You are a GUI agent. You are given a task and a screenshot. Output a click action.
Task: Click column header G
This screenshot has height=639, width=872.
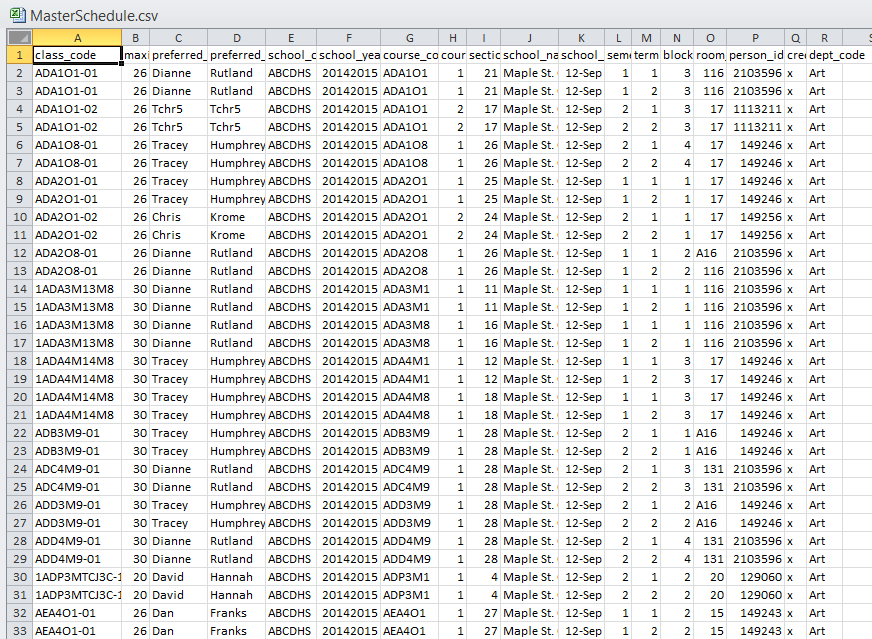[x=409, y=37]
